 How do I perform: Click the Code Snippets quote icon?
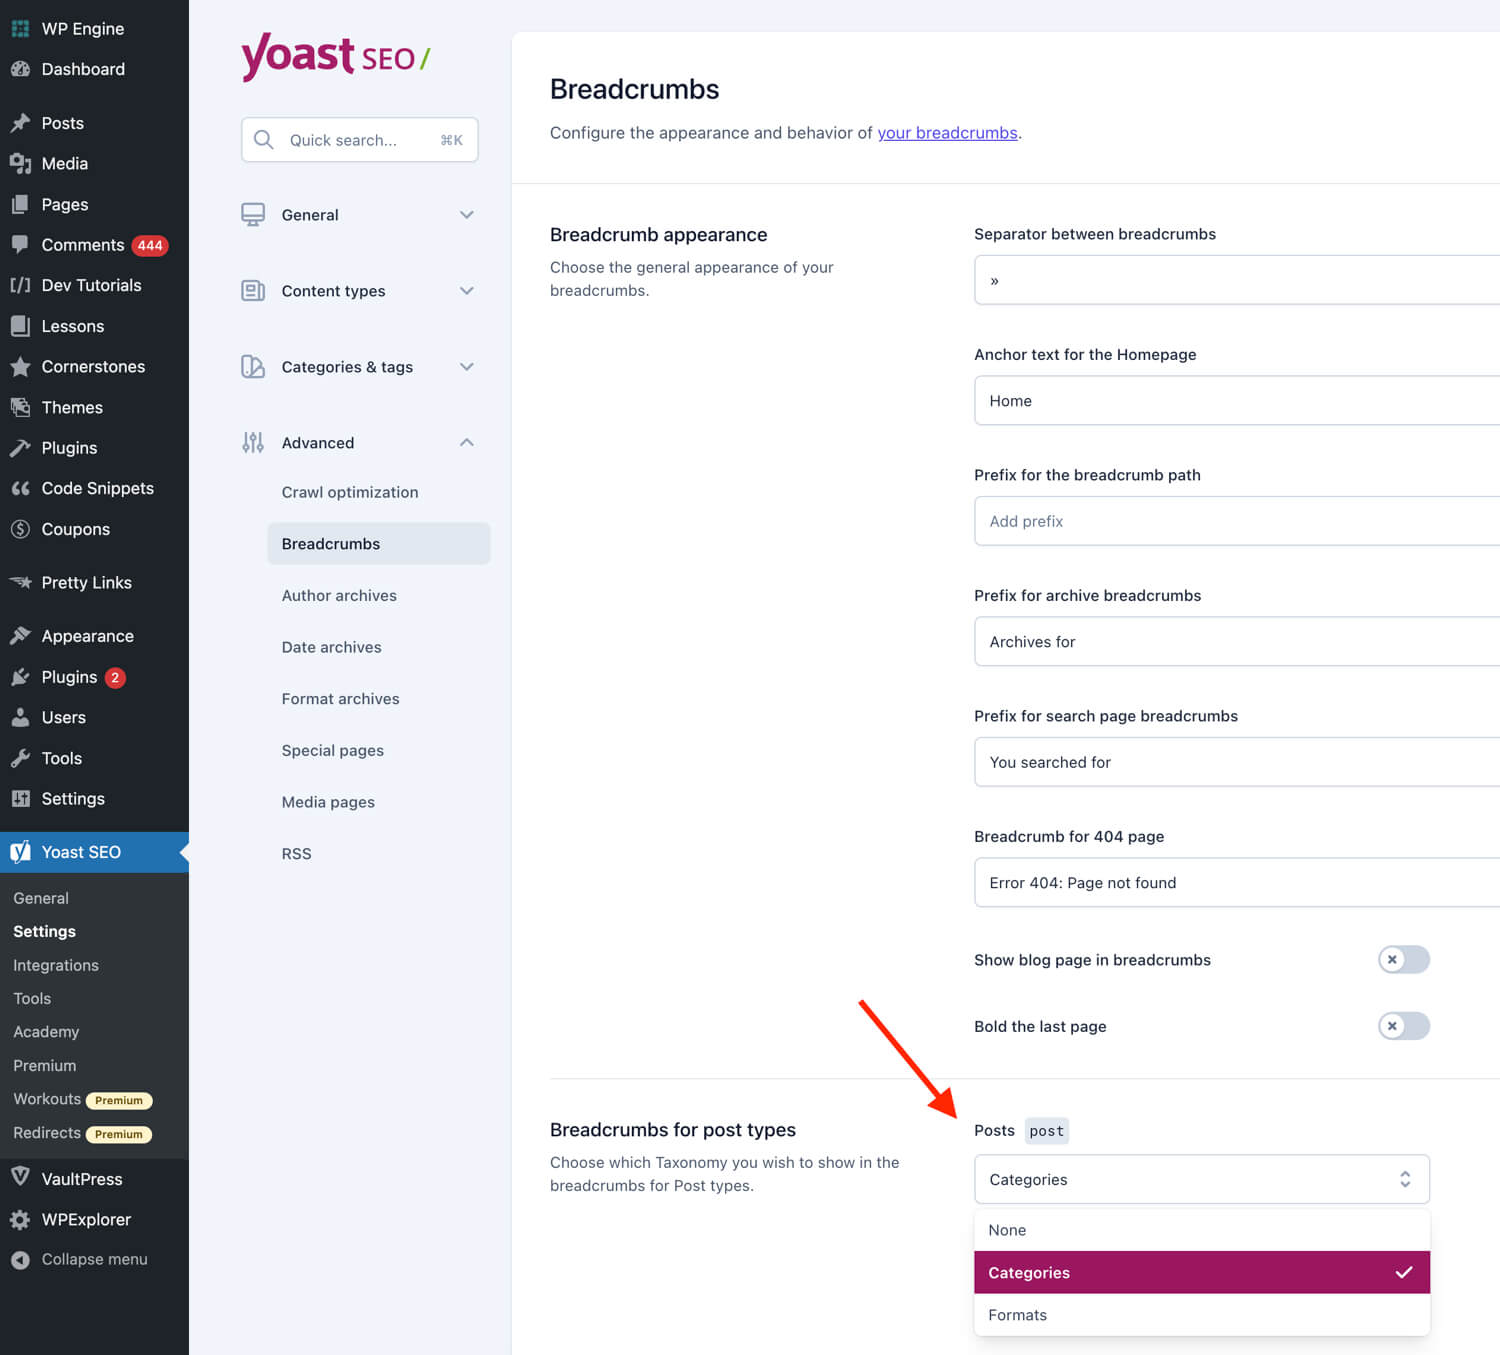point(20,488)
